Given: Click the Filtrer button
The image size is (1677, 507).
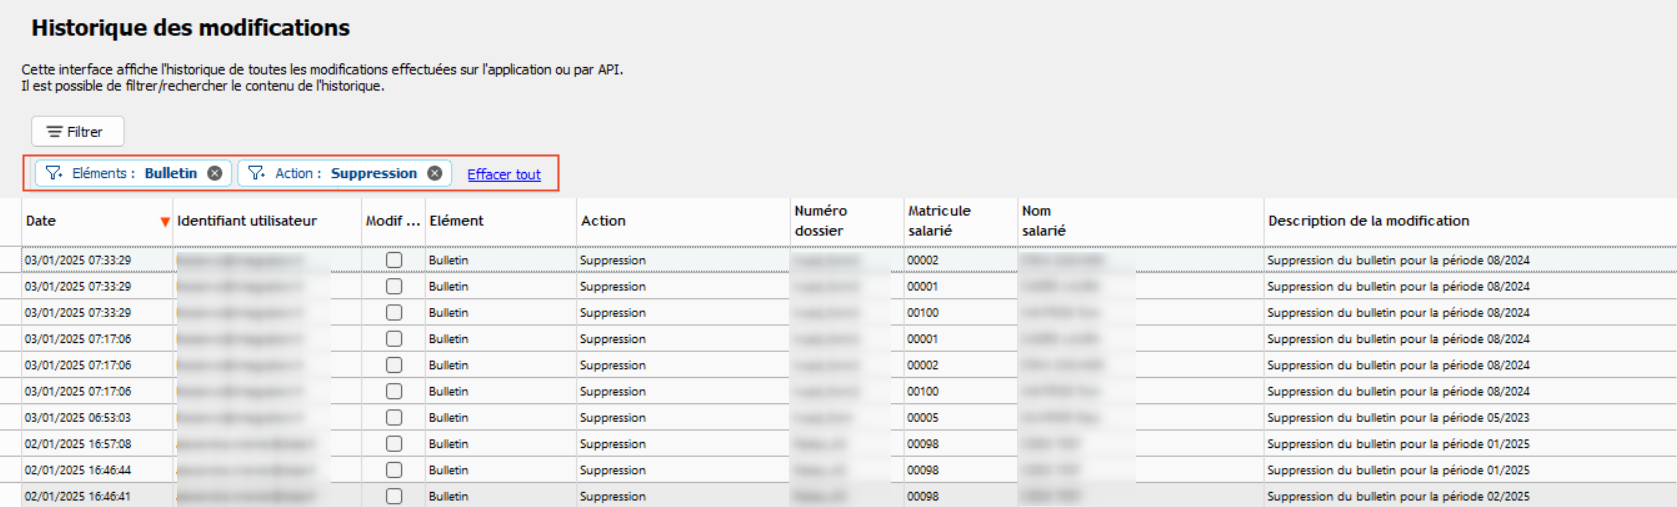Looking at the screenshot, I should pos(77,132).
